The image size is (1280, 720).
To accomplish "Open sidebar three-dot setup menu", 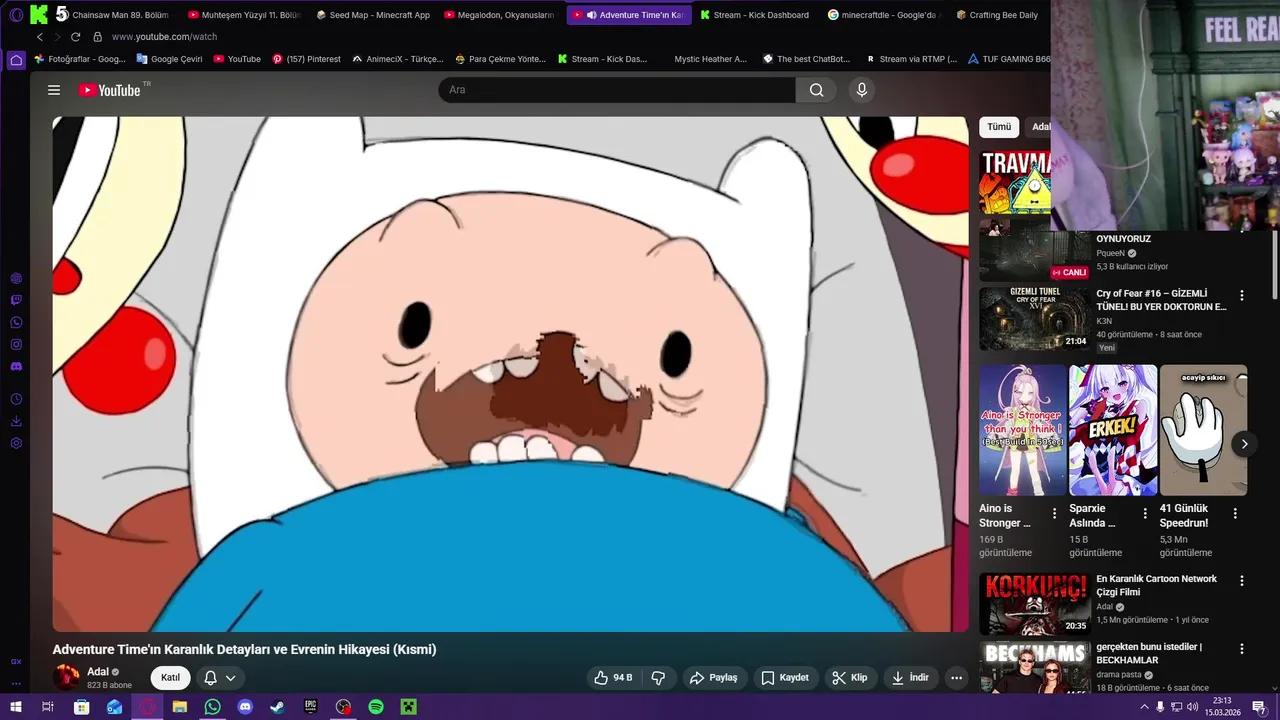I will [x=16, y=684].
